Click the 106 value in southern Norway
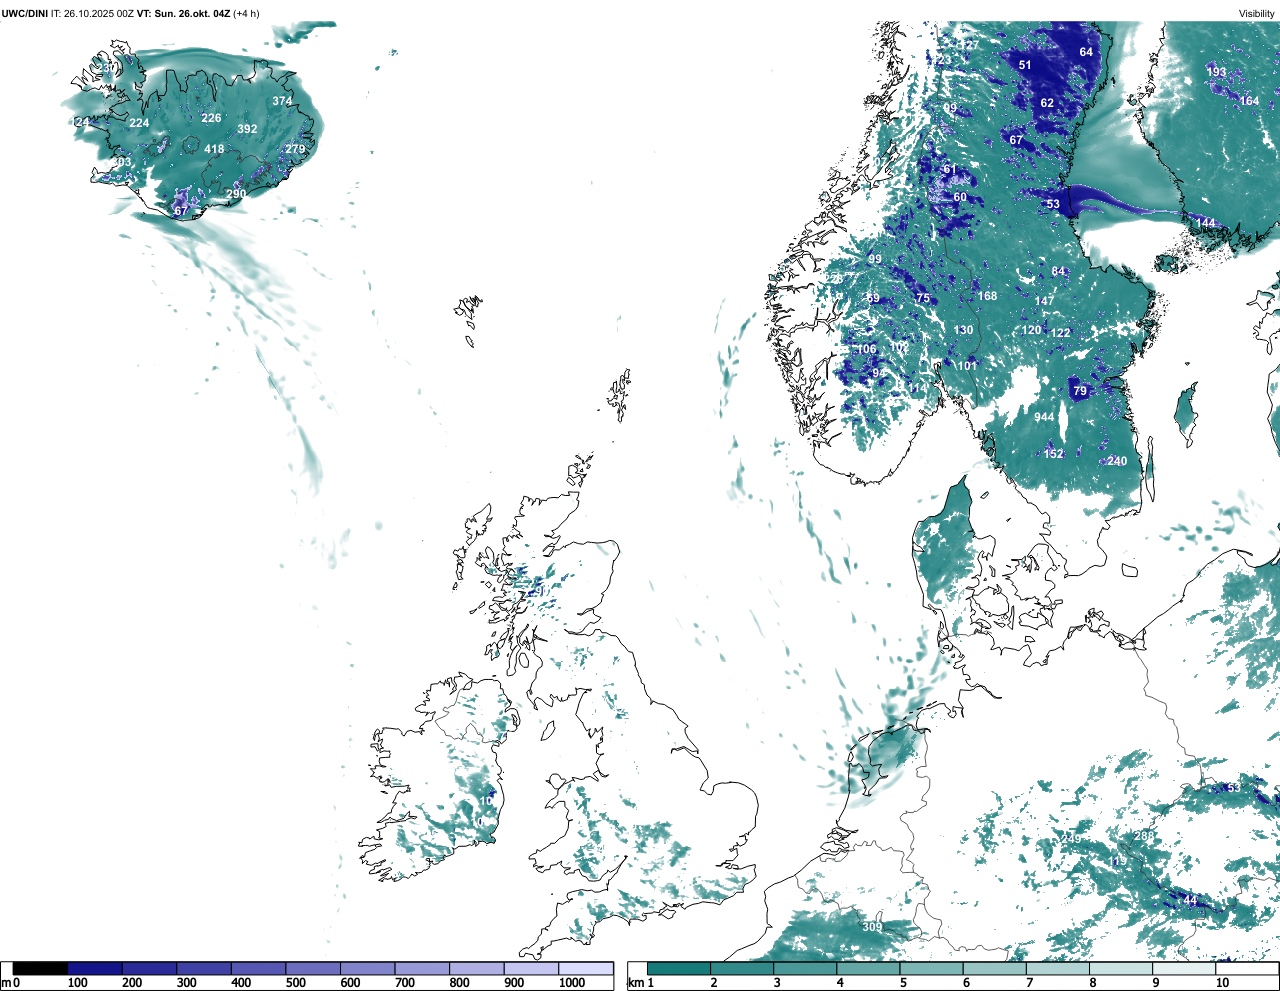The height and width of the screenshot is (991, 1280). [x=867, y=349]
